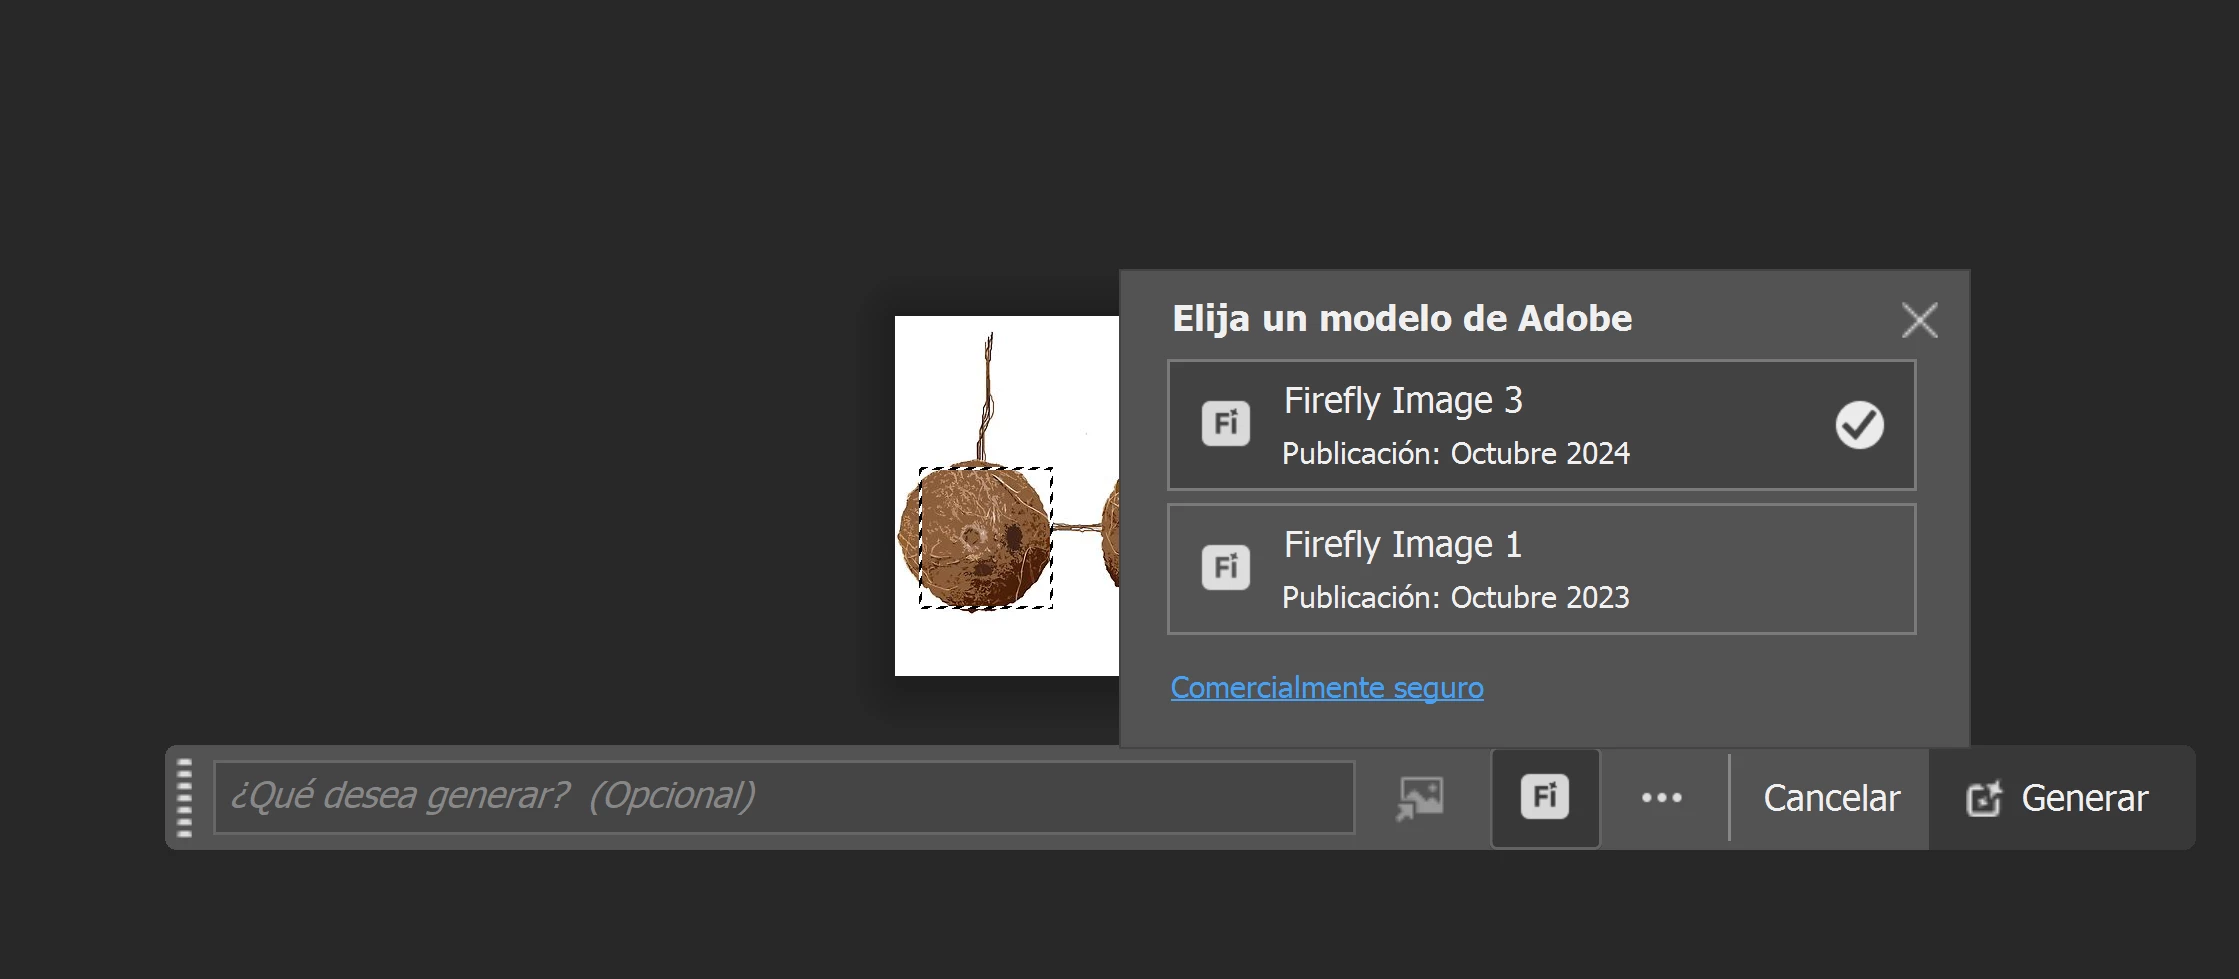Screen dimensions: 2239x979
Task: Click the text Publicación: Octubre 2024
Action: click(1456, 454)
